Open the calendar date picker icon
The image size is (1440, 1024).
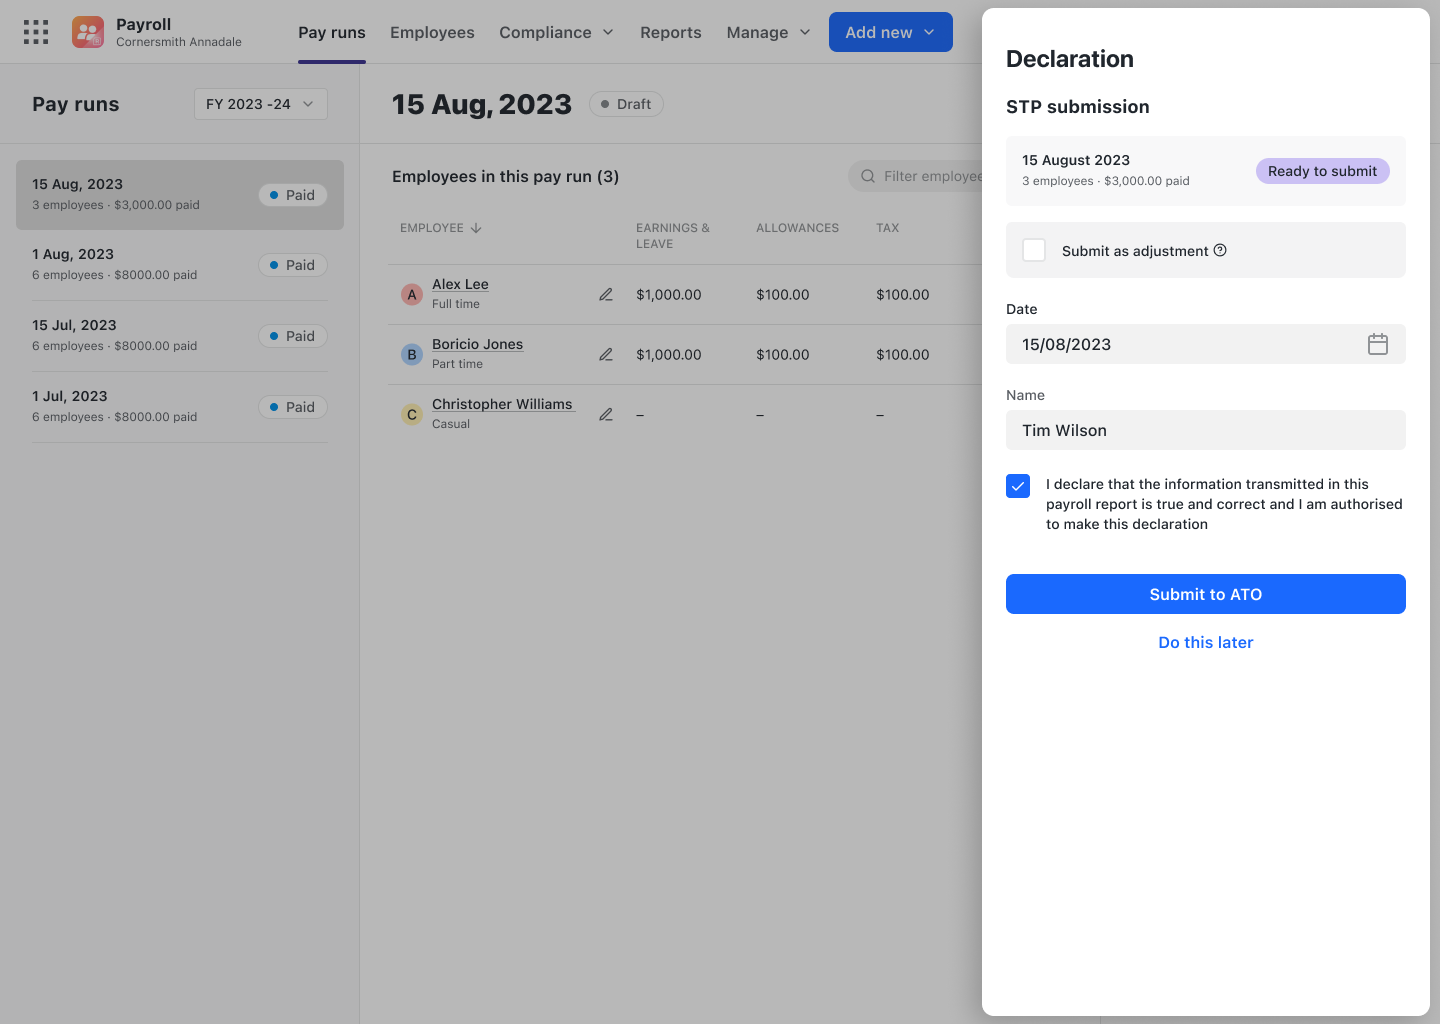tap(1377, 345)
